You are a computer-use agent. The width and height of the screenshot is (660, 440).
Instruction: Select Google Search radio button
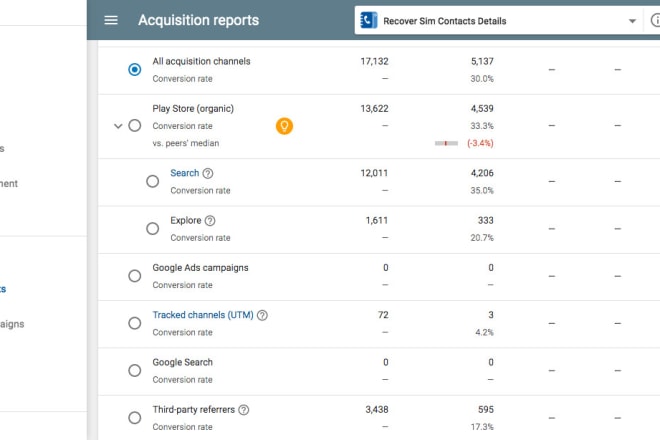point(135,371)
